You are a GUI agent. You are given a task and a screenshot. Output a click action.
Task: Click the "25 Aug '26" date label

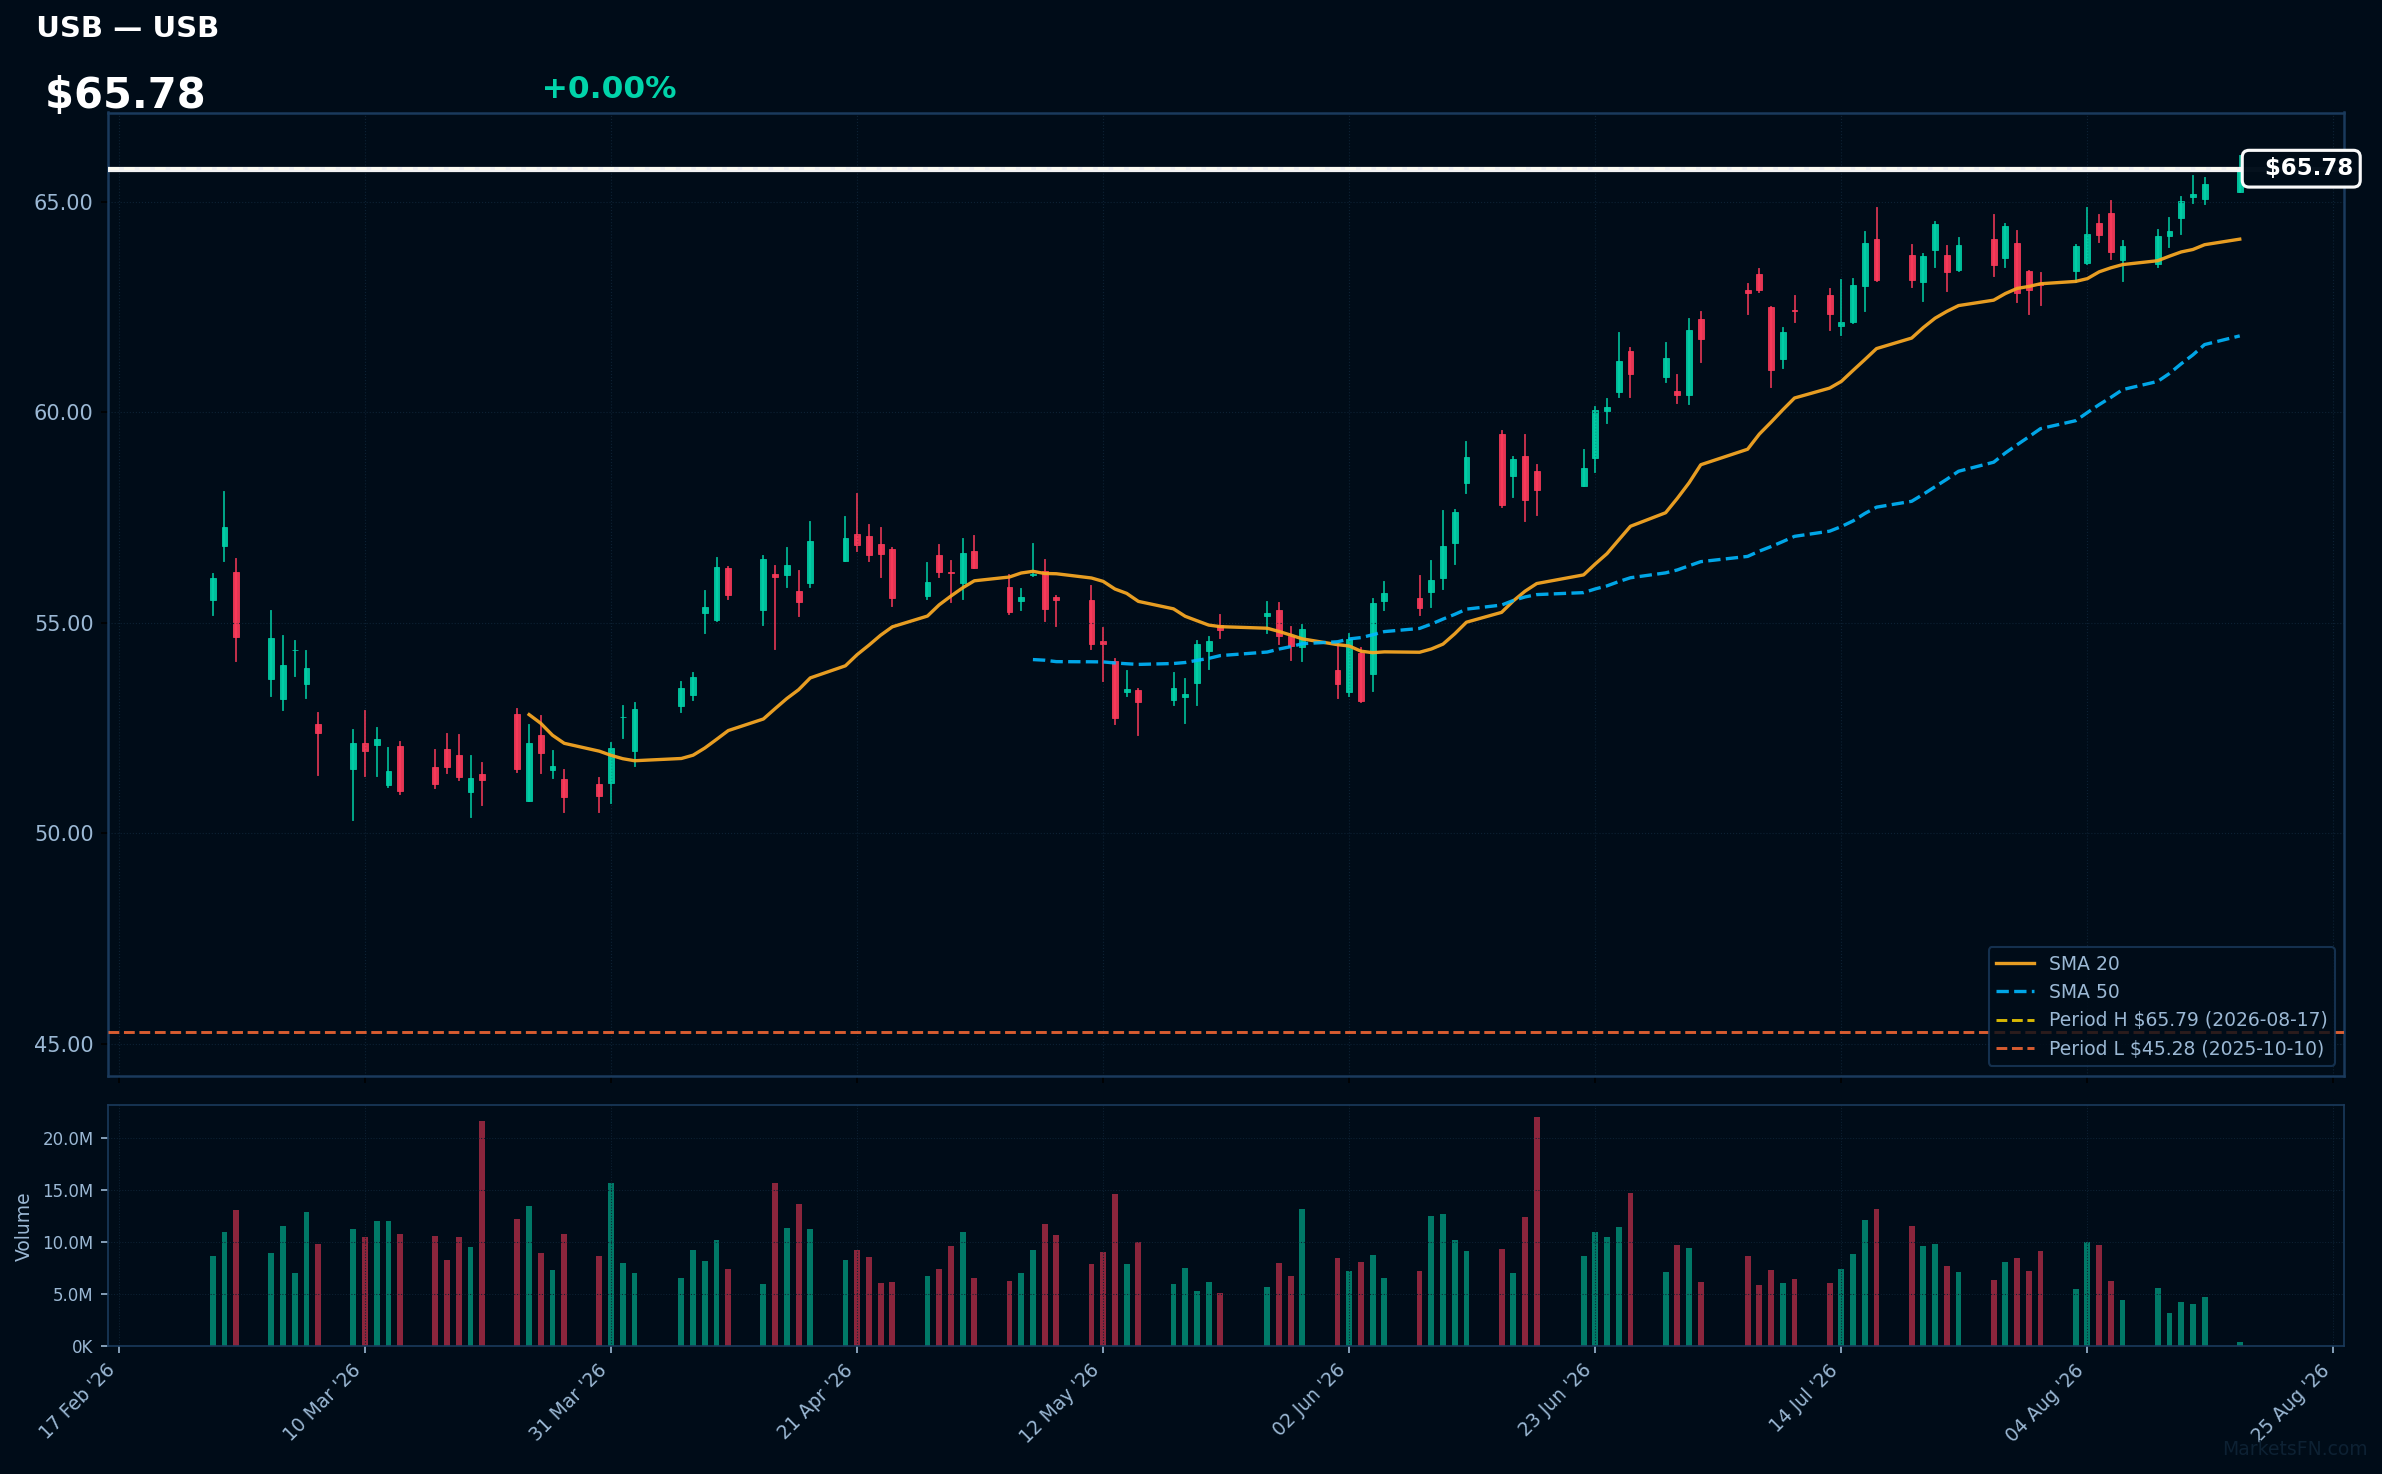(2290, 1402)
